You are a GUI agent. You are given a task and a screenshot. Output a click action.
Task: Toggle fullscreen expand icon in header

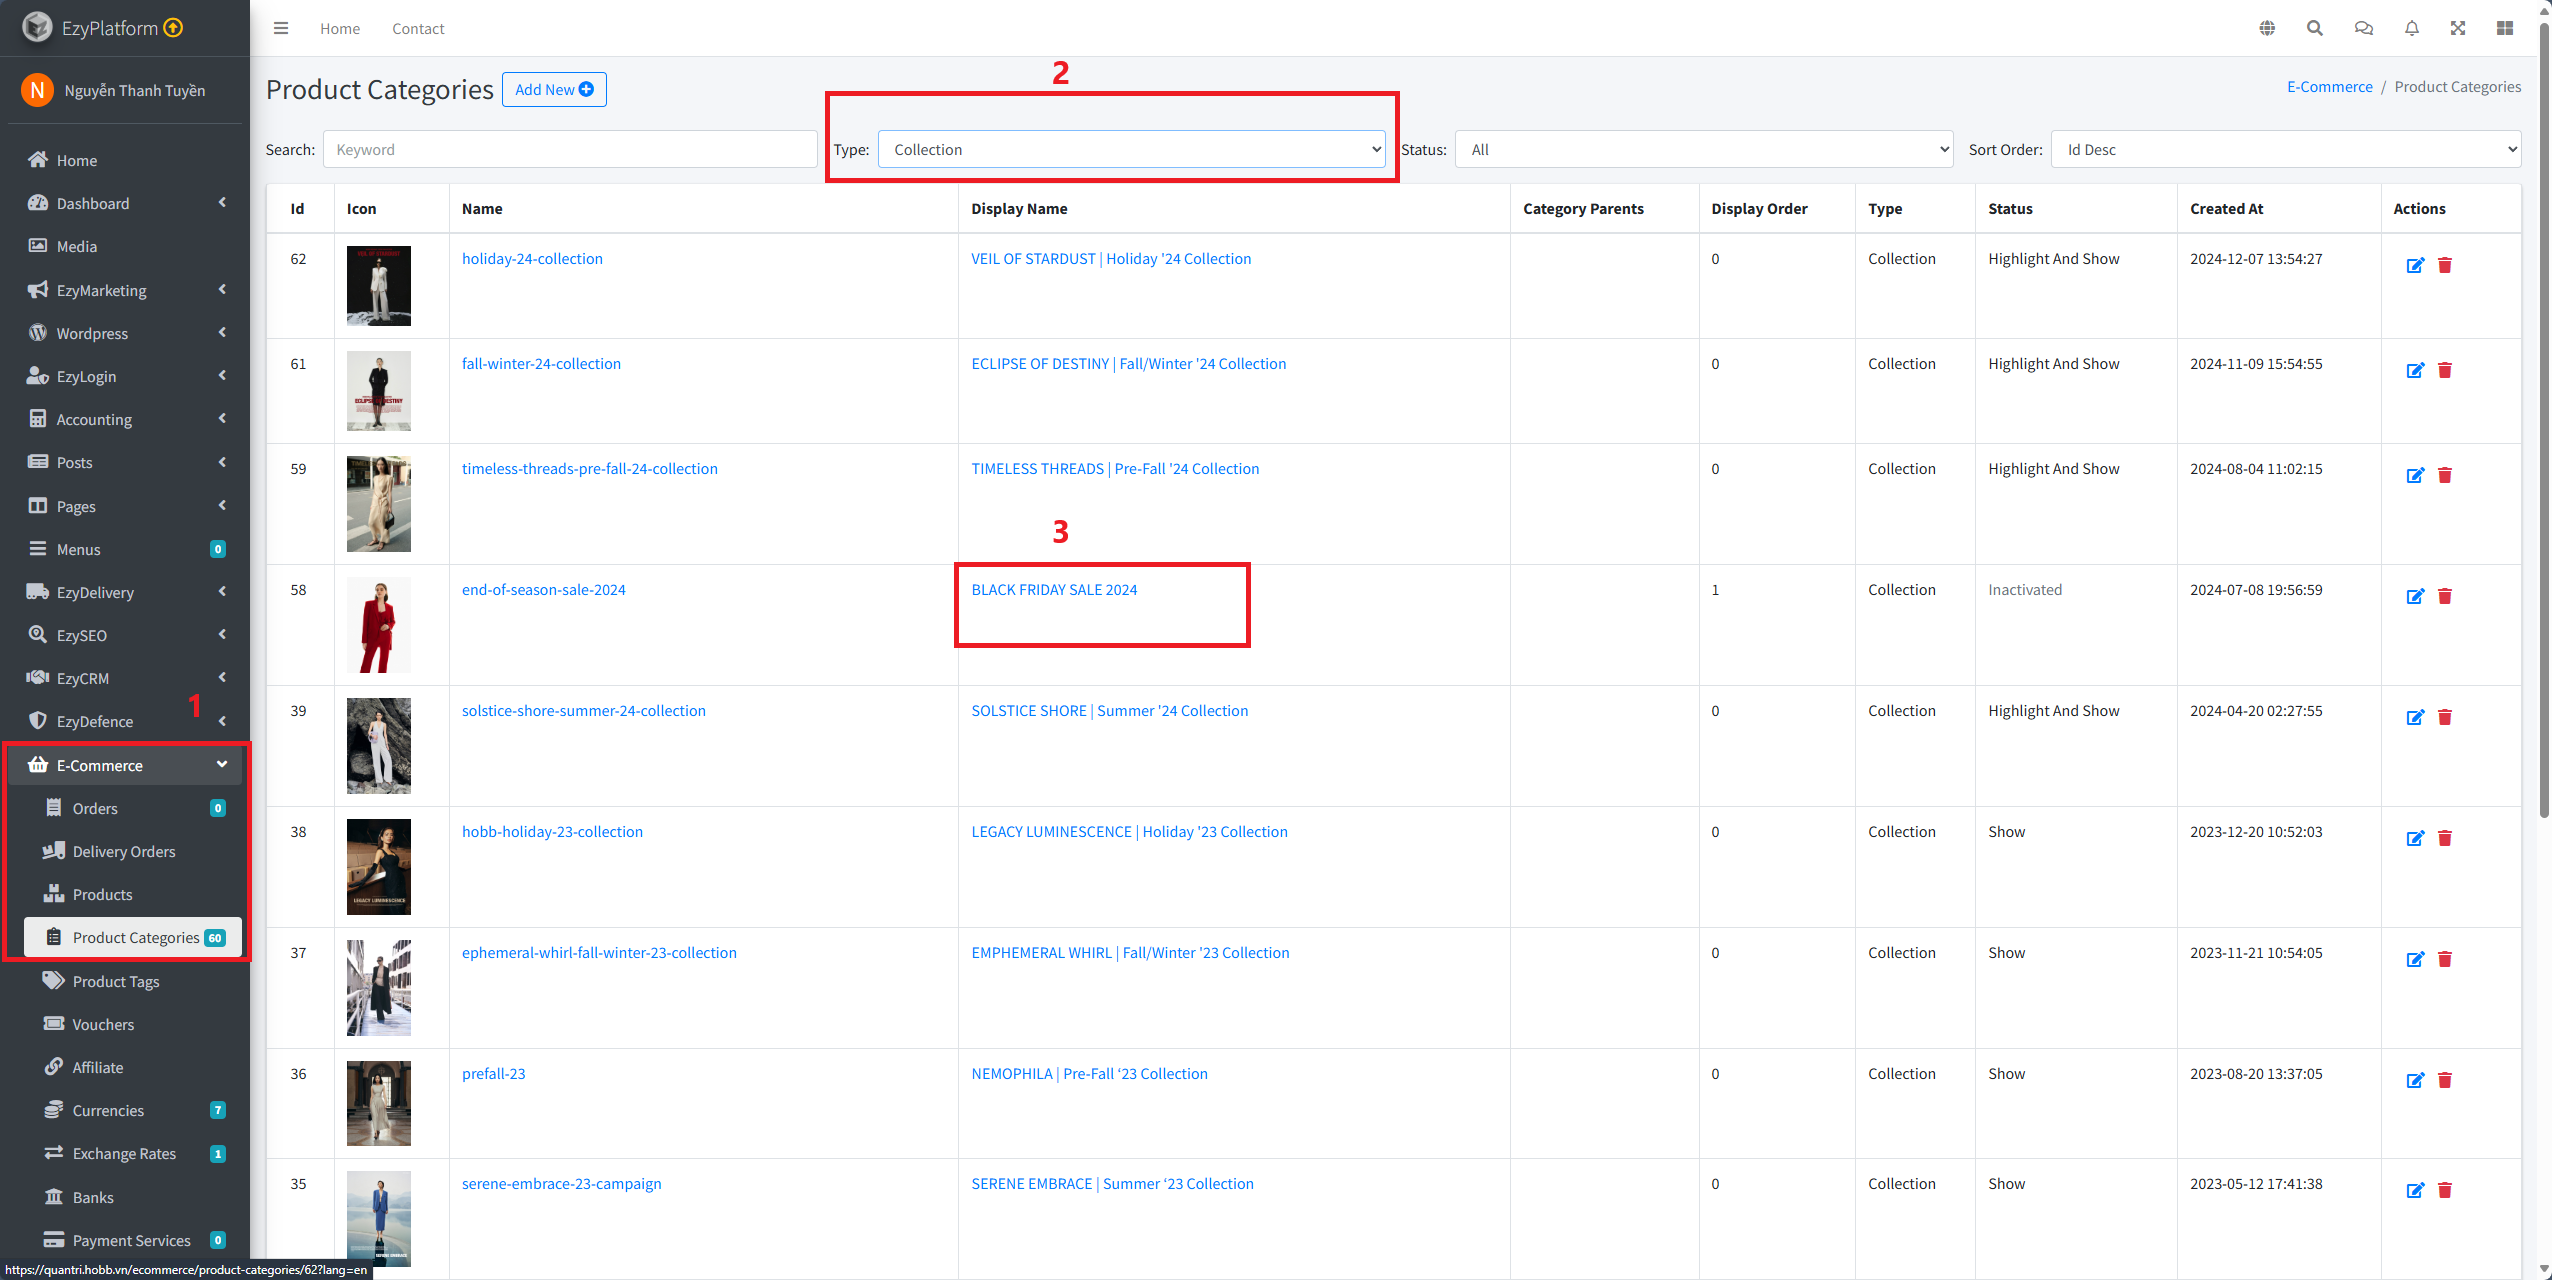(2458, 28)
